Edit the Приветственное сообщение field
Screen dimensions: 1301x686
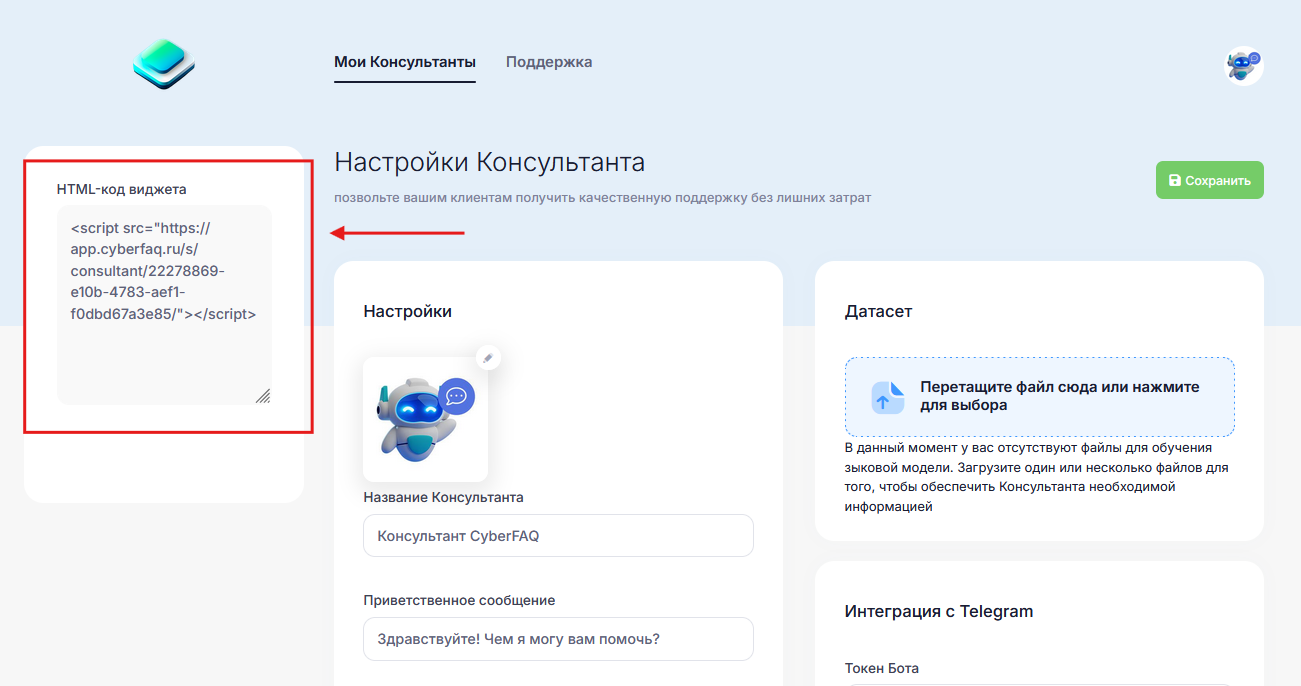point(558,638)
